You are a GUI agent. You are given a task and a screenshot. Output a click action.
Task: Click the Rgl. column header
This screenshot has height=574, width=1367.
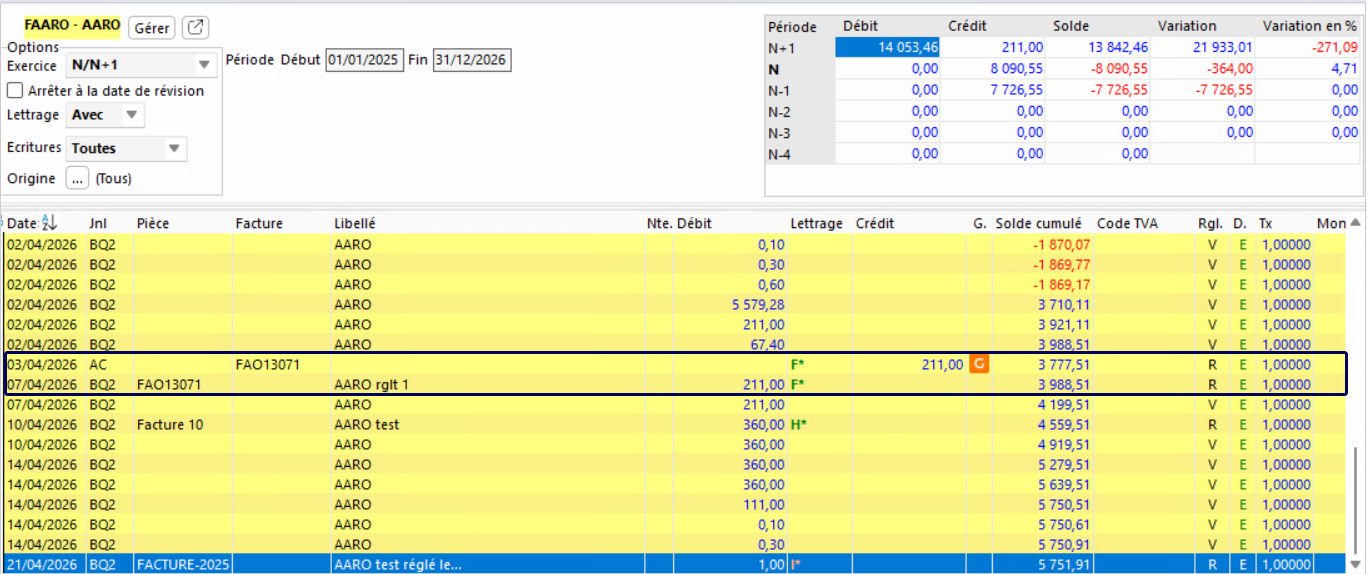[1209, 223]
